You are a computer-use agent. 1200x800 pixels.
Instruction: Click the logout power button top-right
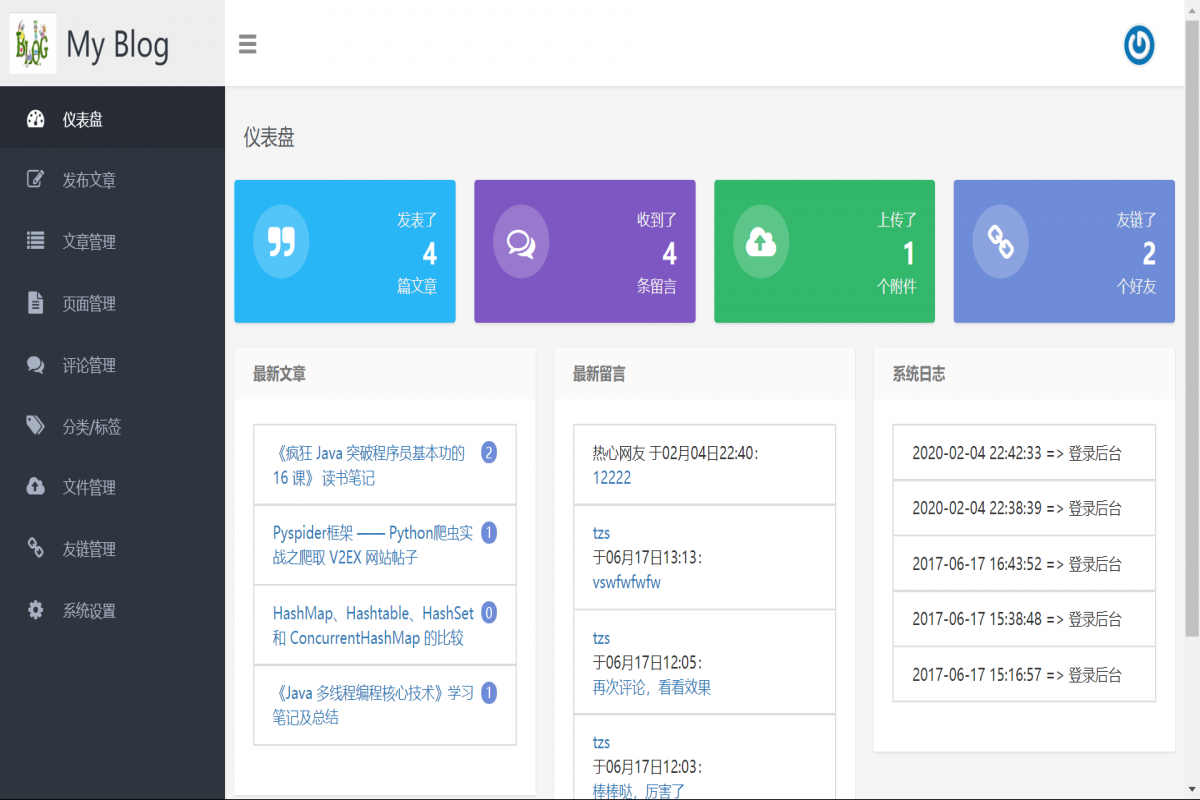click(x=1138, y=45)
